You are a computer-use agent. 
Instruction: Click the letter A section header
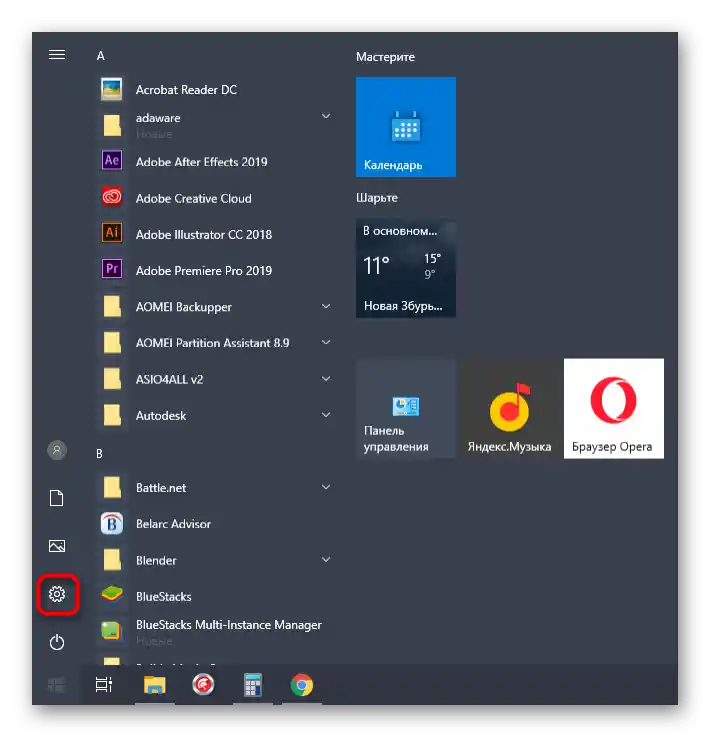[101, 56]
